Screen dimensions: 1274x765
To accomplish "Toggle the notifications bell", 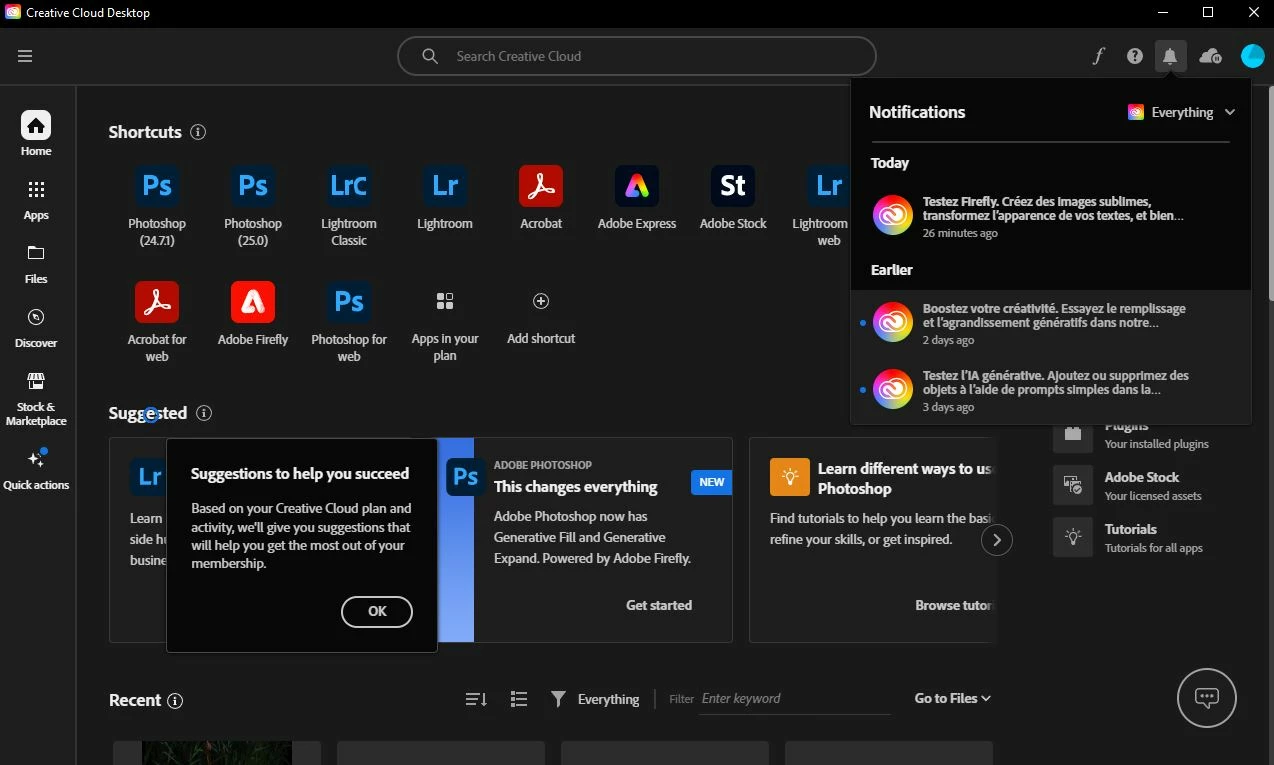I will pyautogui.click(x=1170, y=56).
